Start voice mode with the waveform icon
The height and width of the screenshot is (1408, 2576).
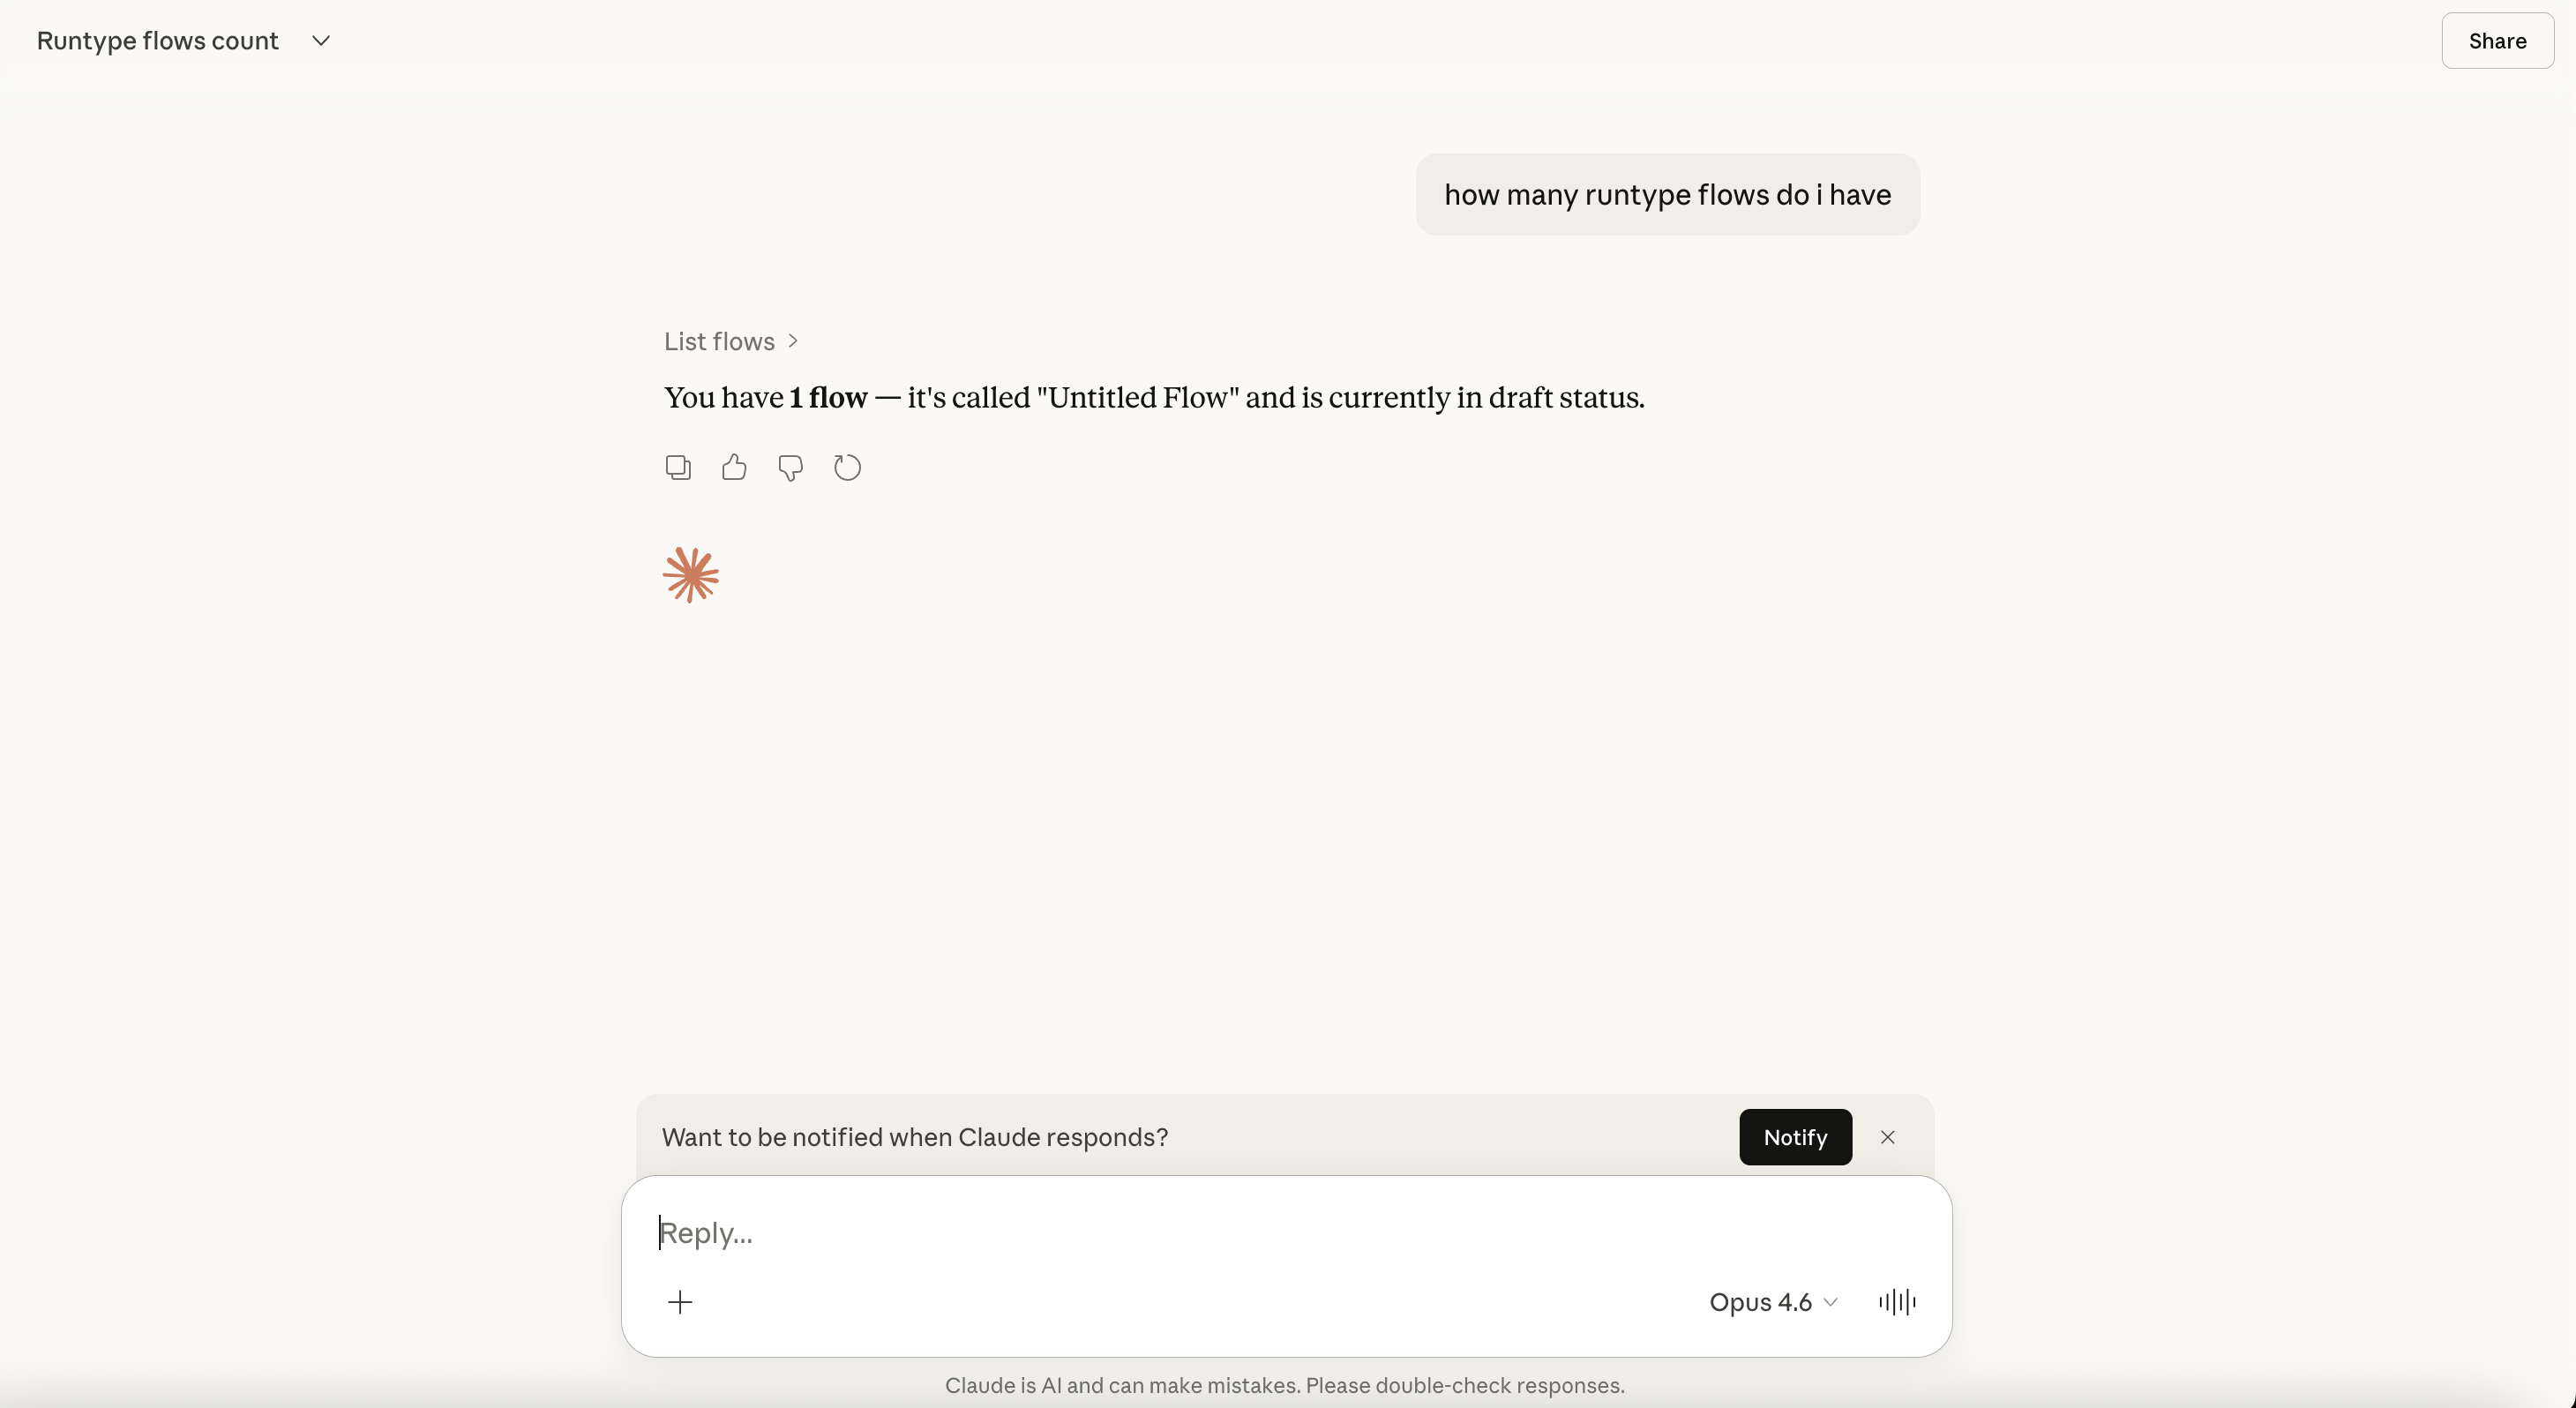(x=1897, y=1301)
